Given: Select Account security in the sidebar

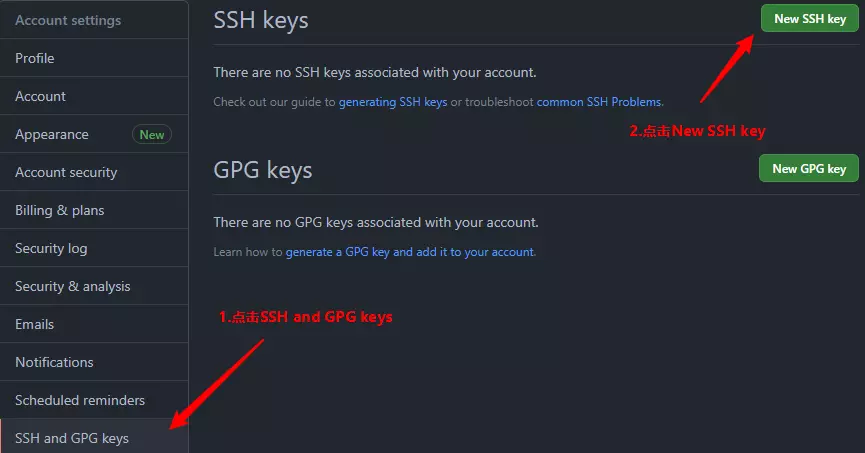Looking at the screenshot, I should [x=66, y=172].
